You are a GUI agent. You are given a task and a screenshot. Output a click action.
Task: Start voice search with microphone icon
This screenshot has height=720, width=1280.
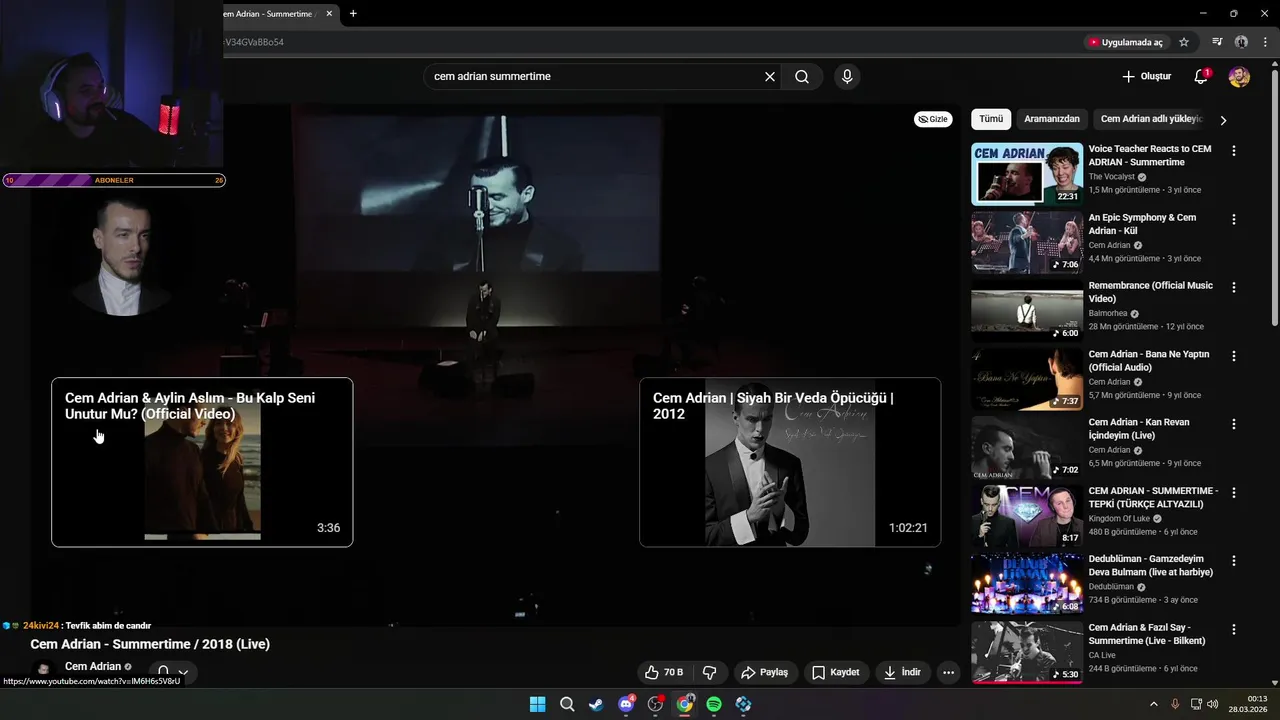(847, 77)
